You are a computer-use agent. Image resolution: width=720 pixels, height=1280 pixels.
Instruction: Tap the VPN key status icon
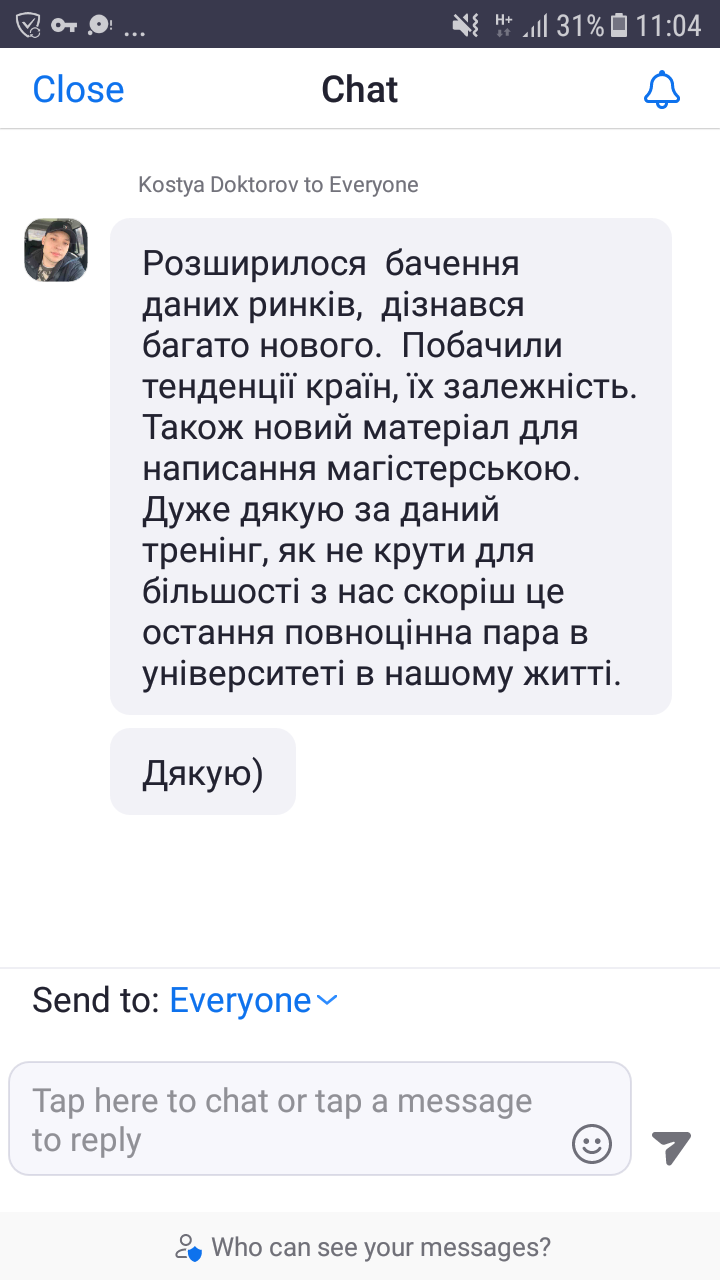(64, 25)
